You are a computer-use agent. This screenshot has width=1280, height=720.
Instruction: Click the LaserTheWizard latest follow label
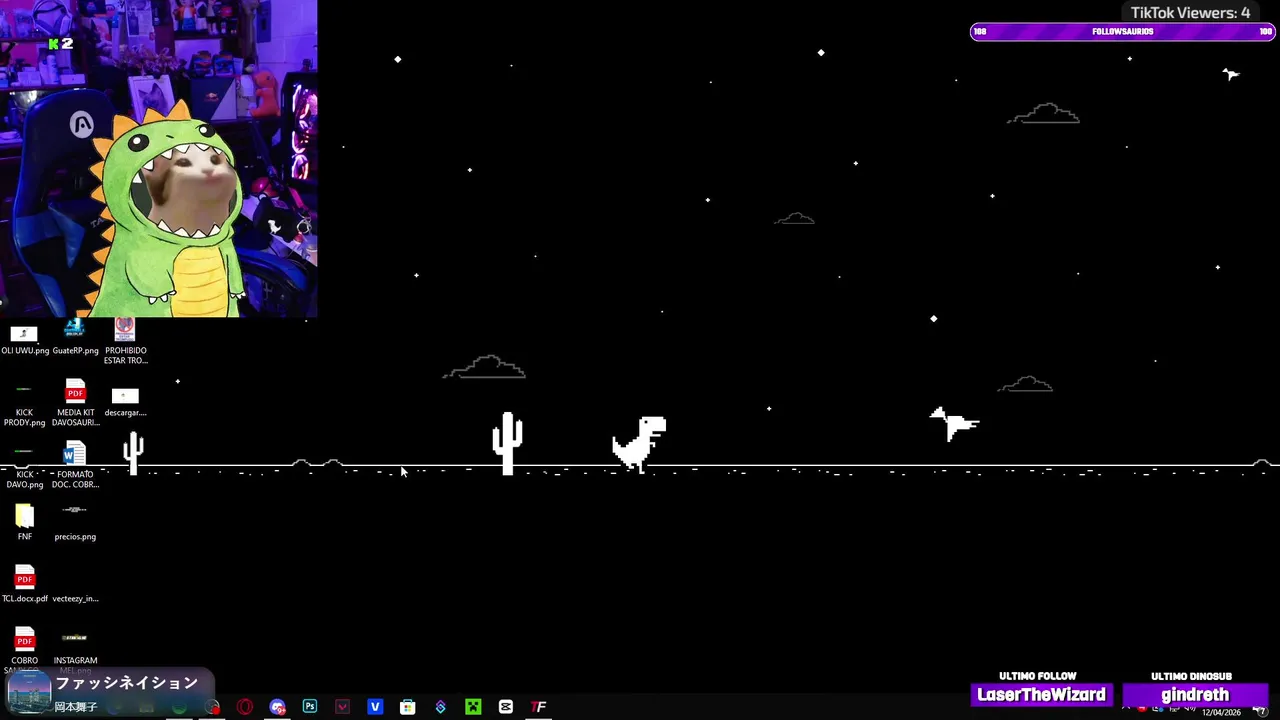tap(1041, 695)
